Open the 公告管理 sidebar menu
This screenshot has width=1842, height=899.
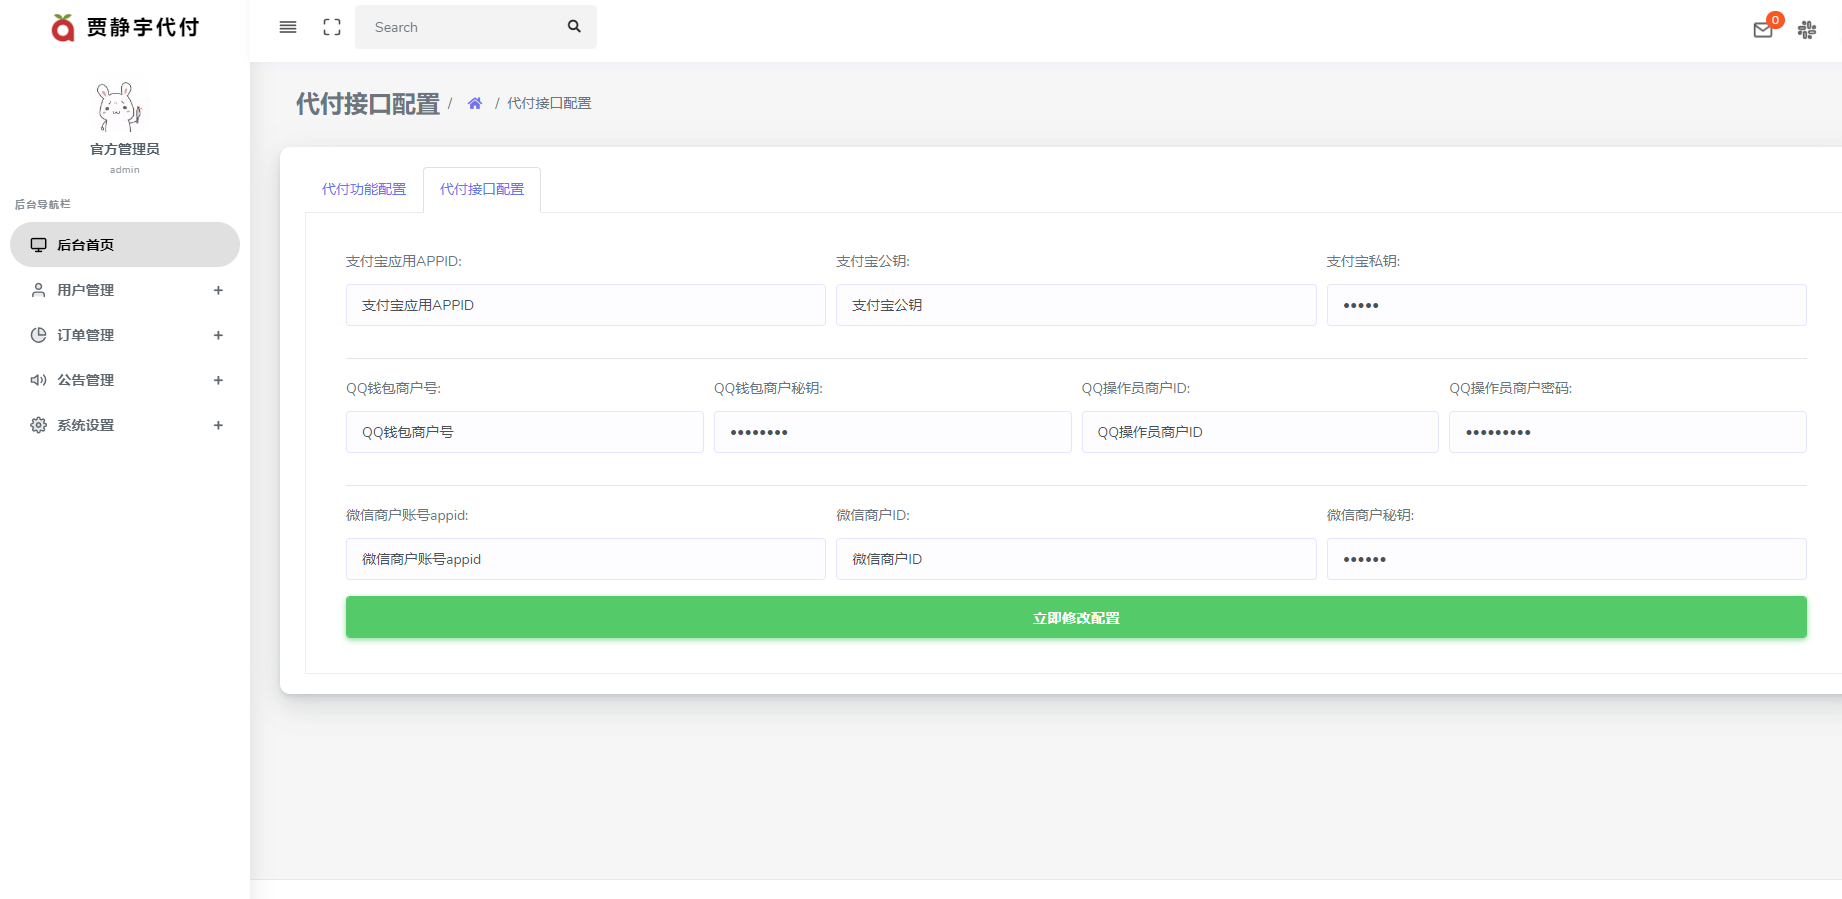[x=125, y=380]
